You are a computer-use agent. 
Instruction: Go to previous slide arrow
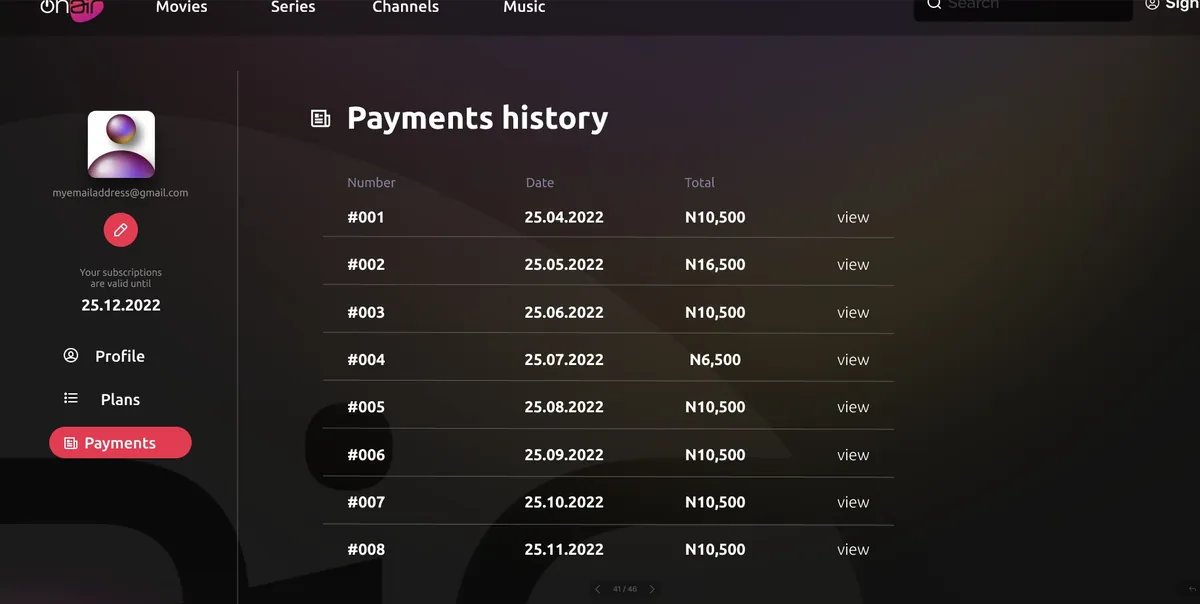click(x=597, y=589)
